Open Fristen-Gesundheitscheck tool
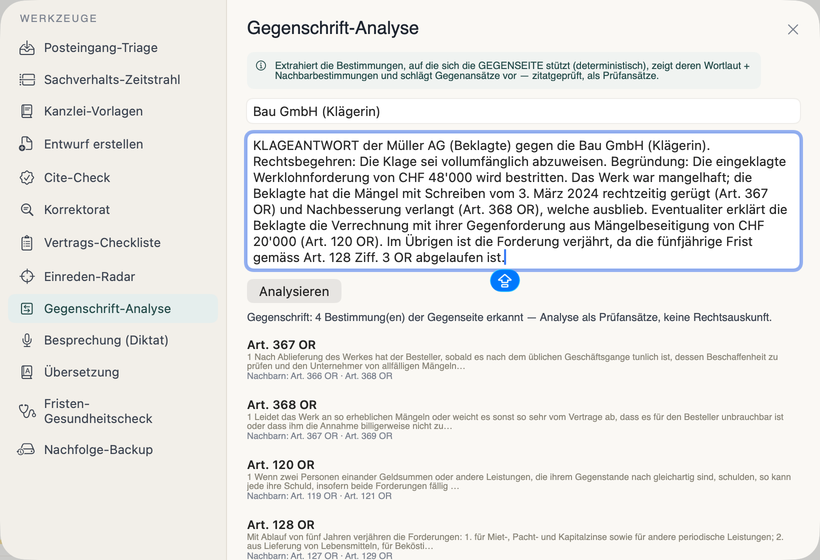 point(113,411)
